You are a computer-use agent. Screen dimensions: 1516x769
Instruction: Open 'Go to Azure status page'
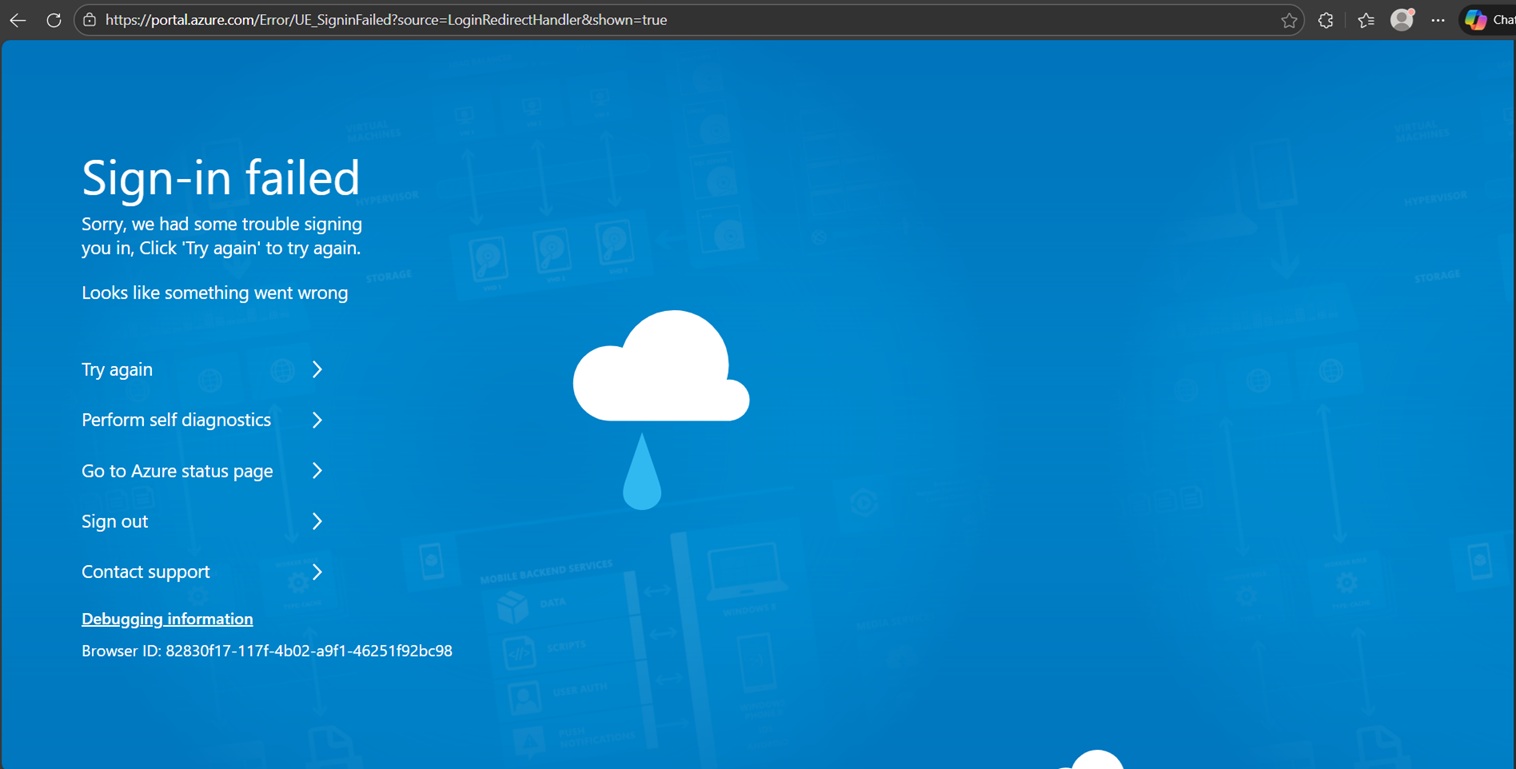coord(177,471)
